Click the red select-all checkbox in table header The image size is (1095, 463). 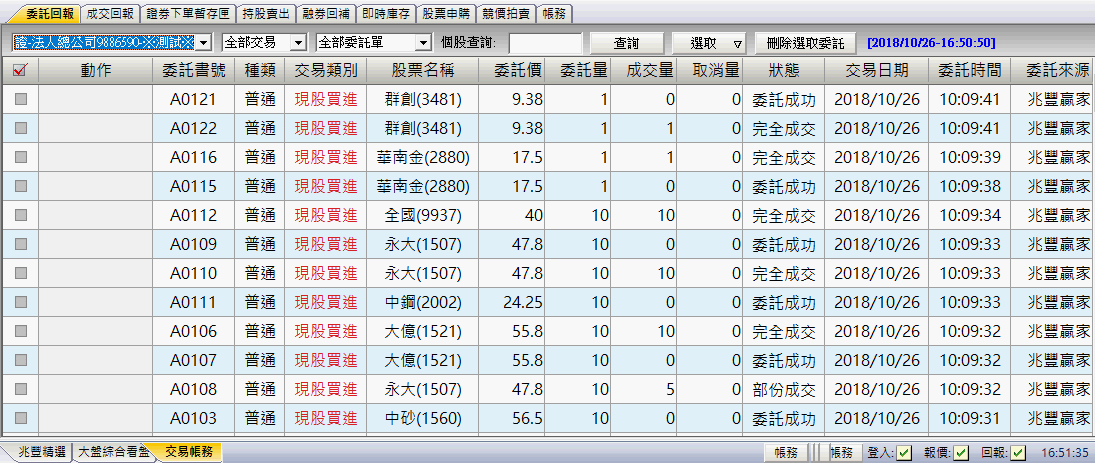20,70
